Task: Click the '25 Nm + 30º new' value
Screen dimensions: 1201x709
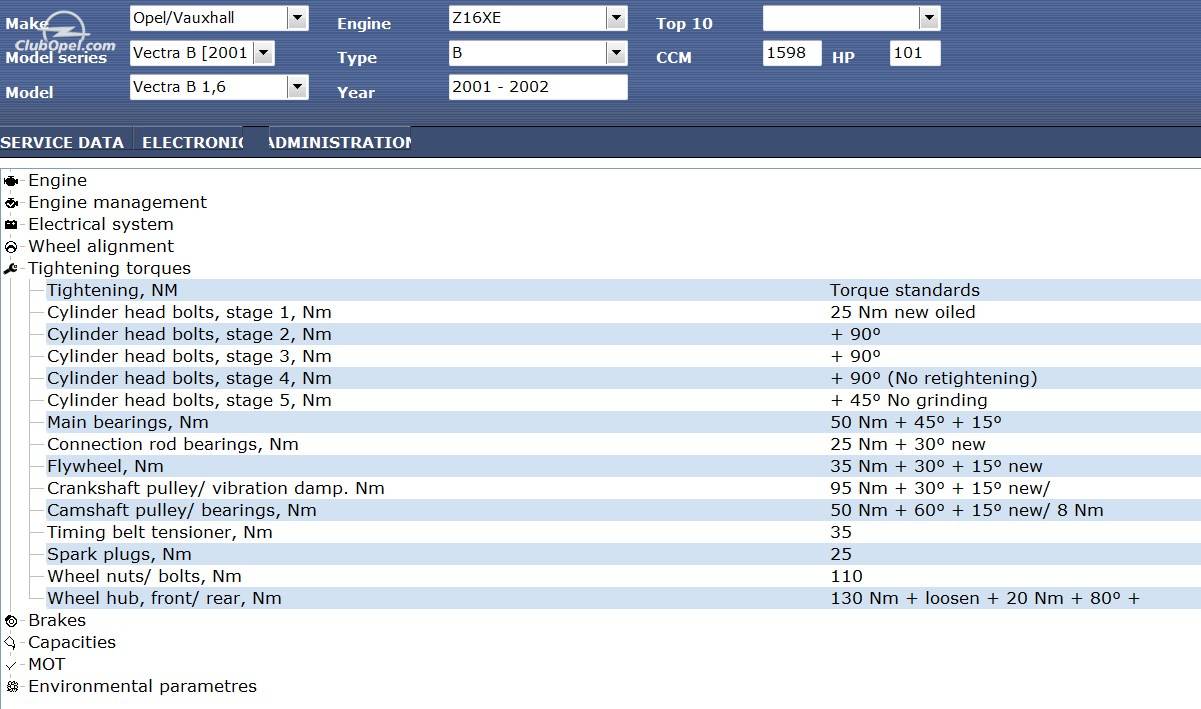Action: pyautogui.click(x=908, y=444)
